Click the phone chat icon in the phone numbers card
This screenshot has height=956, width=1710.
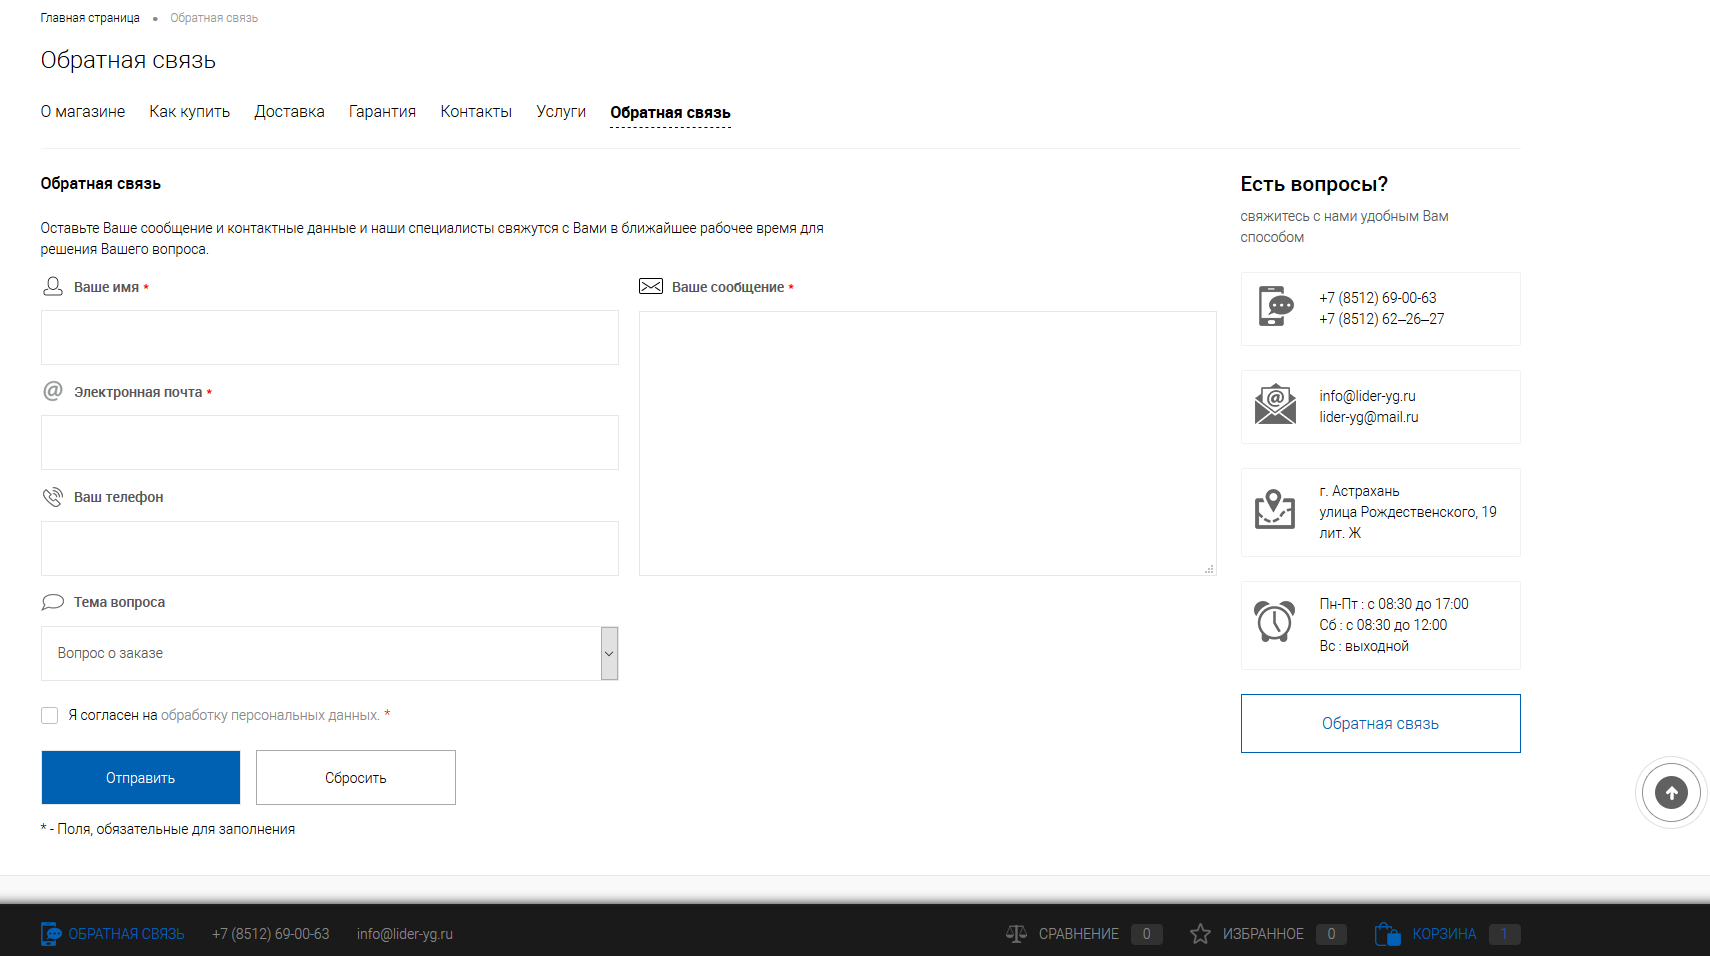1276,306
